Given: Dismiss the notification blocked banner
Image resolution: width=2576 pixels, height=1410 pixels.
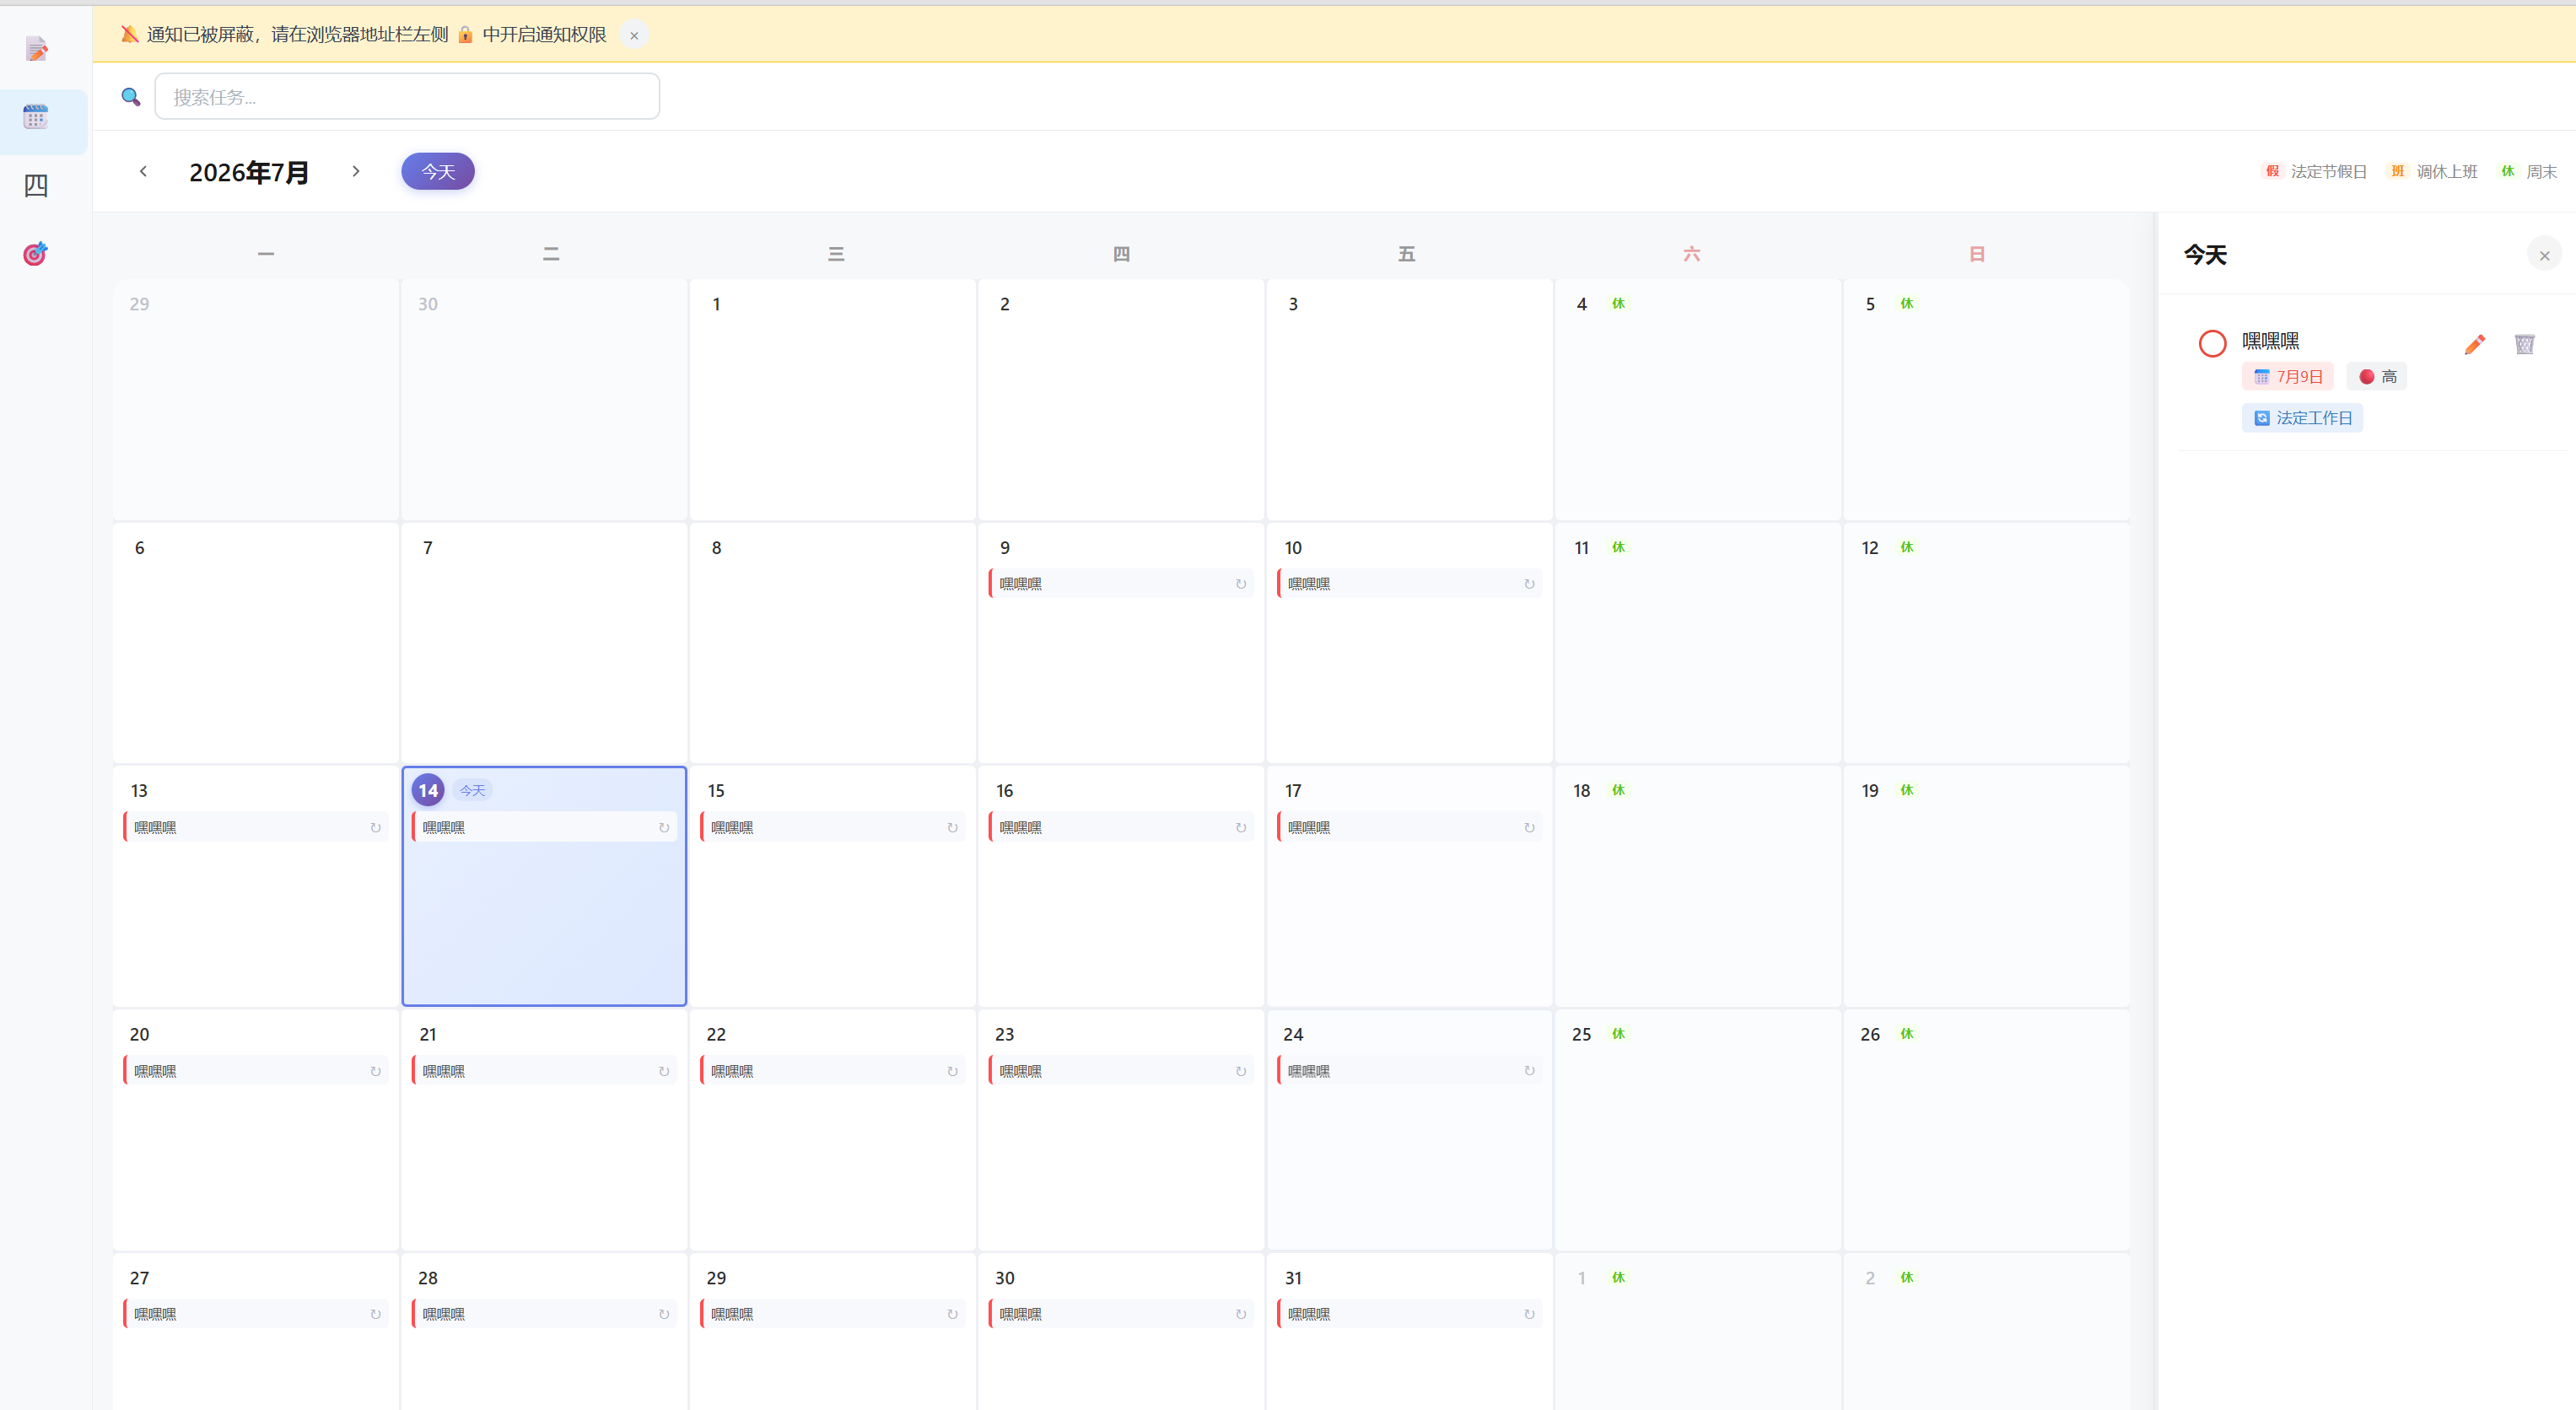Looking at the screenshot, I should [x=634, y=35].
